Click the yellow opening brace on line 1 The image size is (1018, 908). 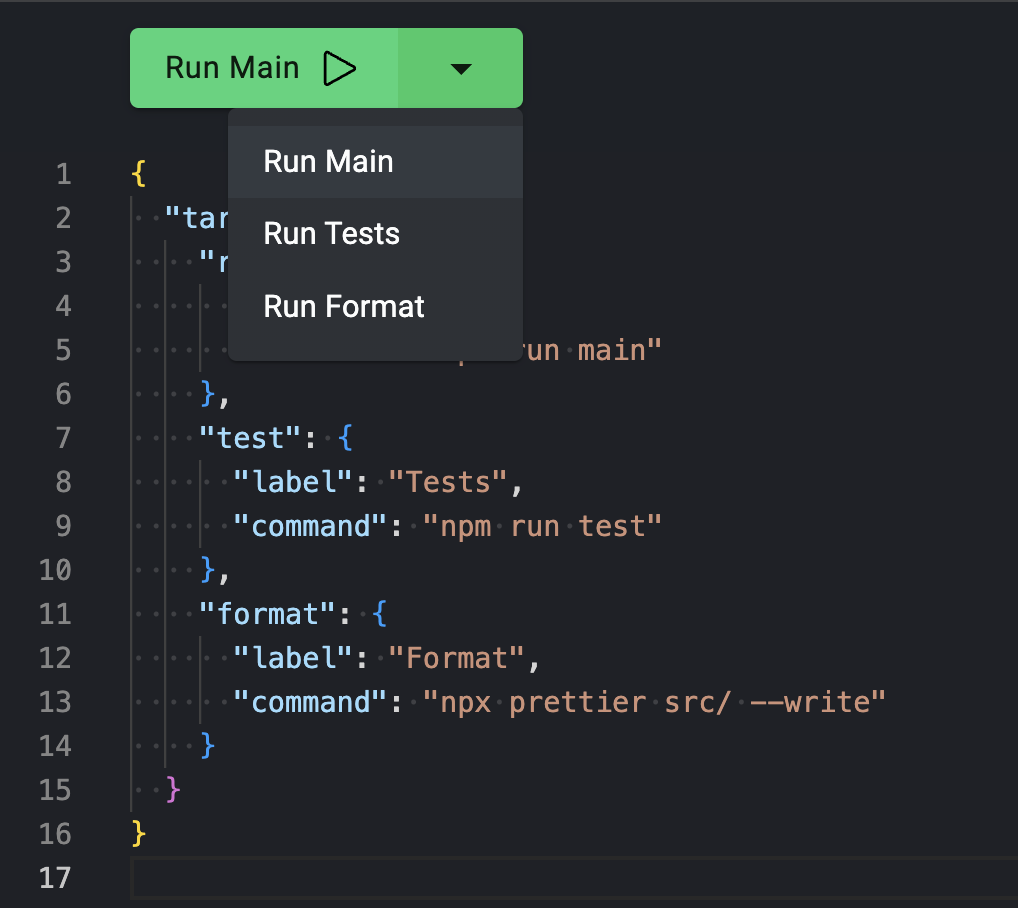tap(138, 175)
